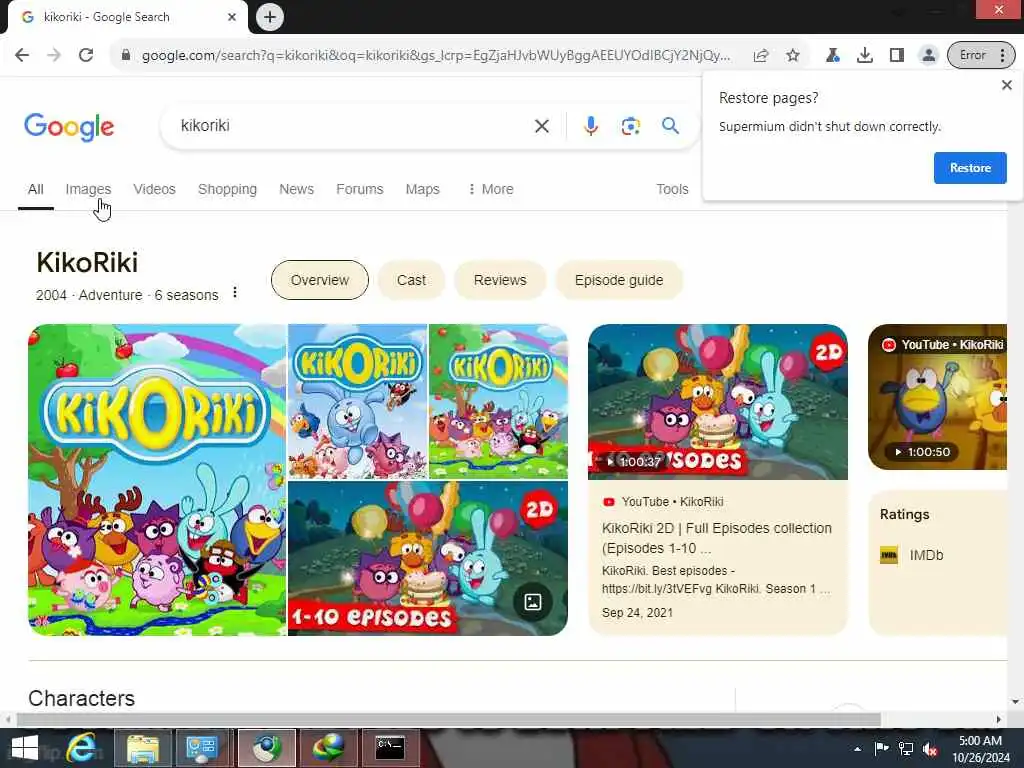The width and height of the screenshot is (1024, 768).
Task: Play the 1:00:37 KikoRiki 2D video
Action: click(x=718, y=402)
